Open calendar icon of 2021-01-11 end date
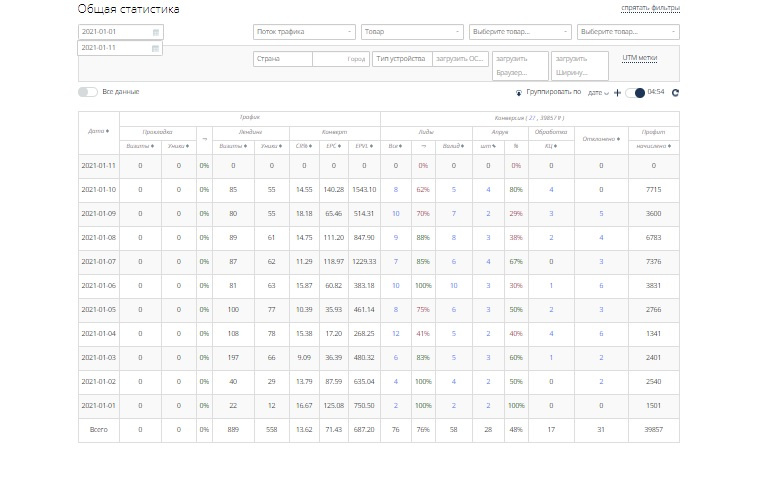The width and height of the screenshot is (781, 481). 155,48
